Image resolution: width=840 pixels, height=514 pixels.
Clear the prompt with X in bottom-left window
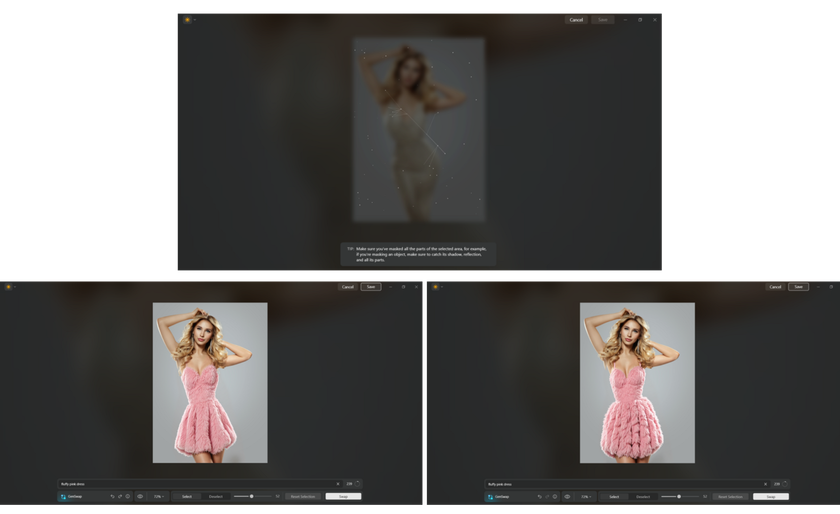[338, 484]
